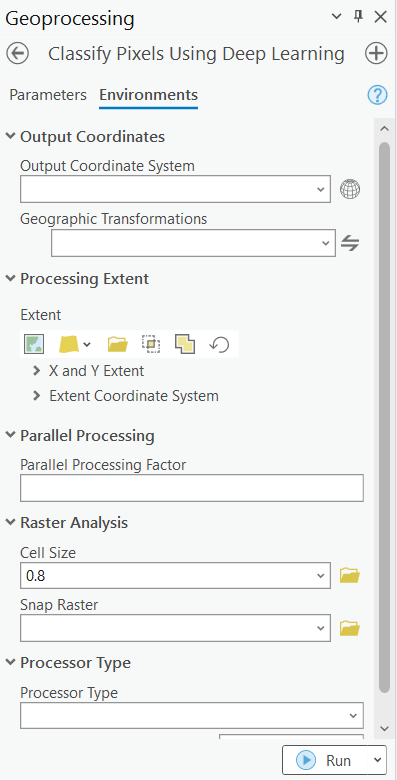Open the Processor Type dropdown

click(192, 715)
